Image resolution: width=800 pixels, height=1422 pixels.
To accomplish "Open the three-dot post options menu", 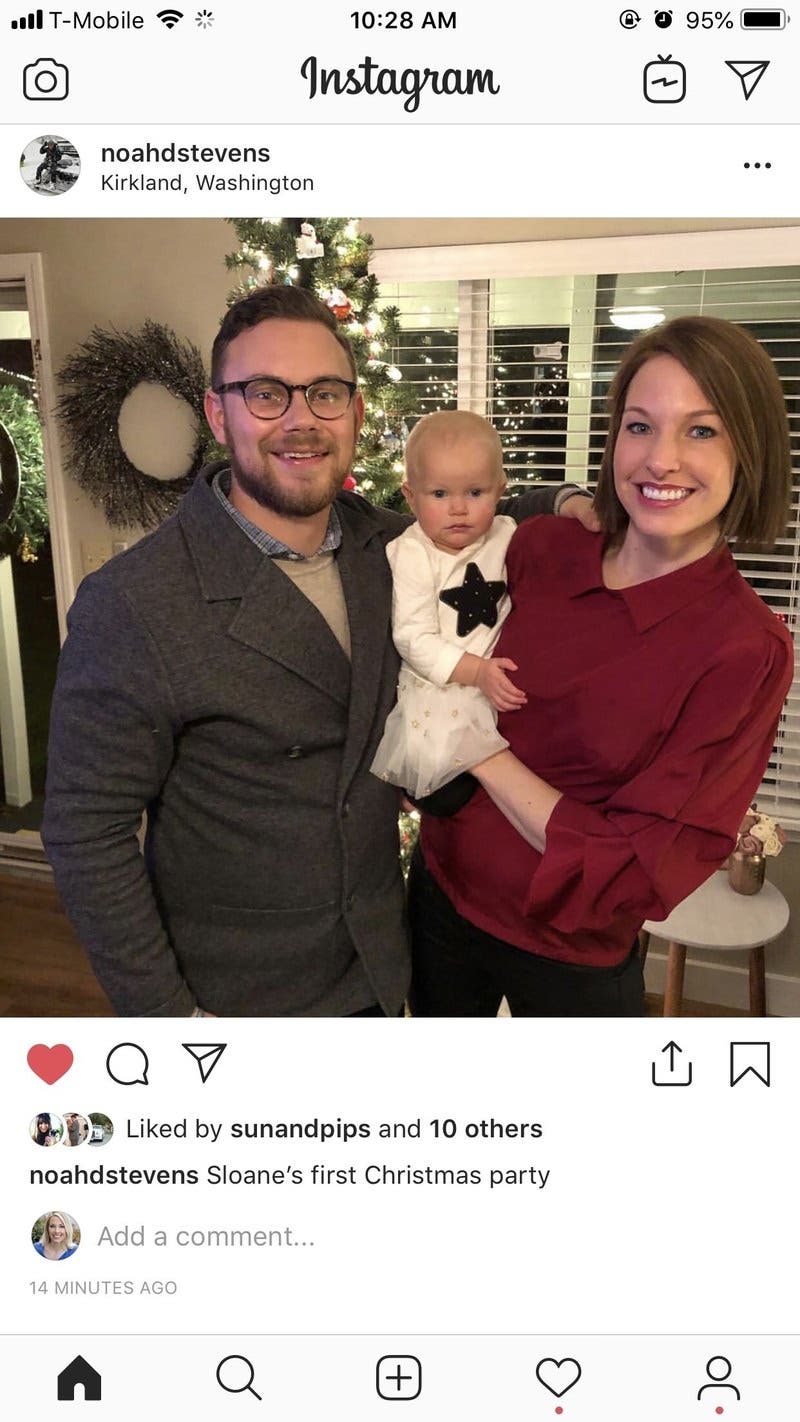I will pyautogui.click(x=757, y=166).
